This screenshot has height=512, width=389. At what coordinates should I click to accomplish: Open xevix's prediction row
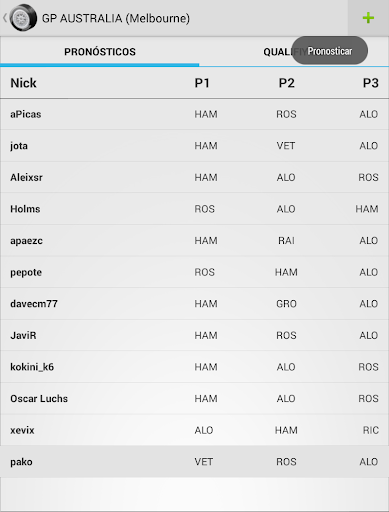194,430
